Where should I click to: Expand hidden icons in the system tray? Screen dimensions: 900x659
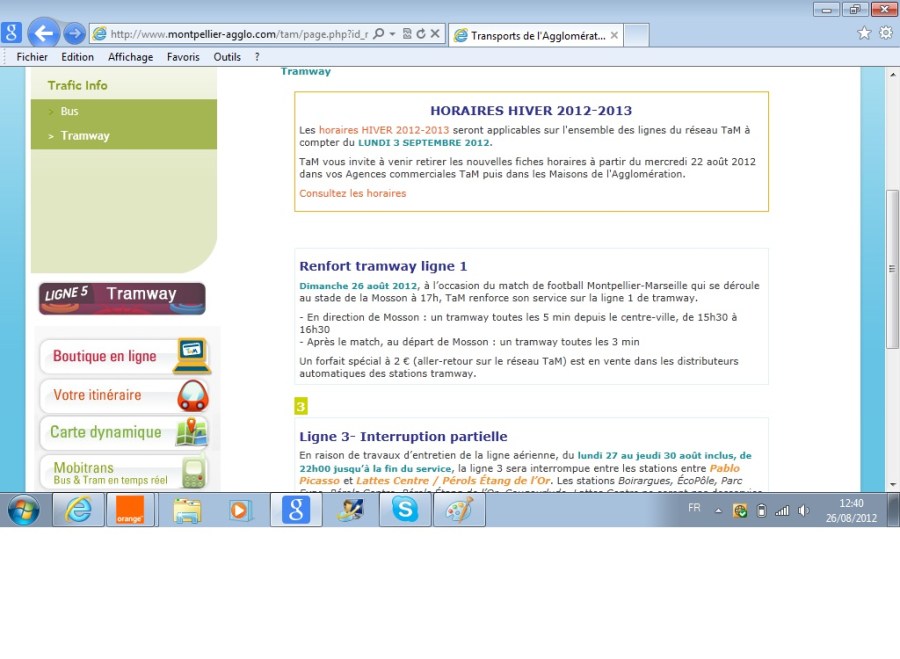point(718,510)
